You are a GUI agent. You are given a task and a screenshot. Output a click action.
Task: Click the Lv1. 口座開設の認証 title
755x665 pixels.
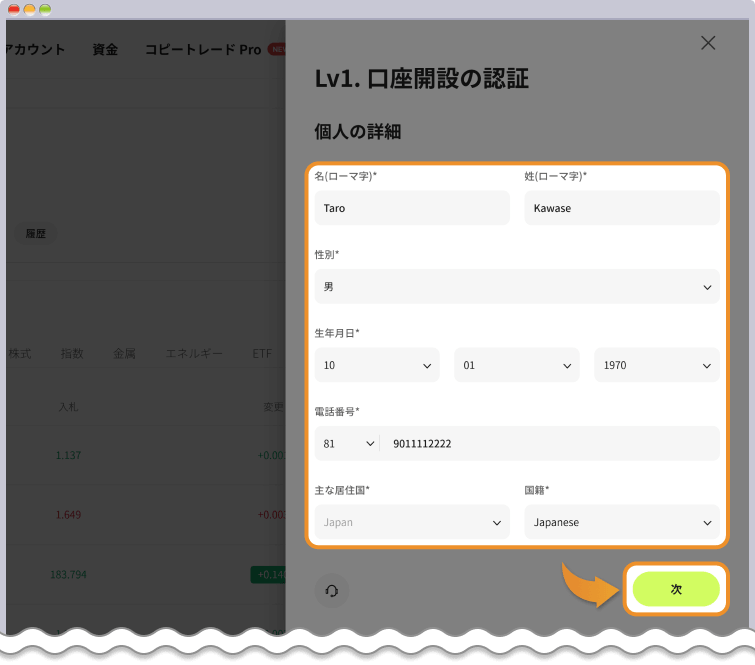pyautogui.click(x=421, y=78)
